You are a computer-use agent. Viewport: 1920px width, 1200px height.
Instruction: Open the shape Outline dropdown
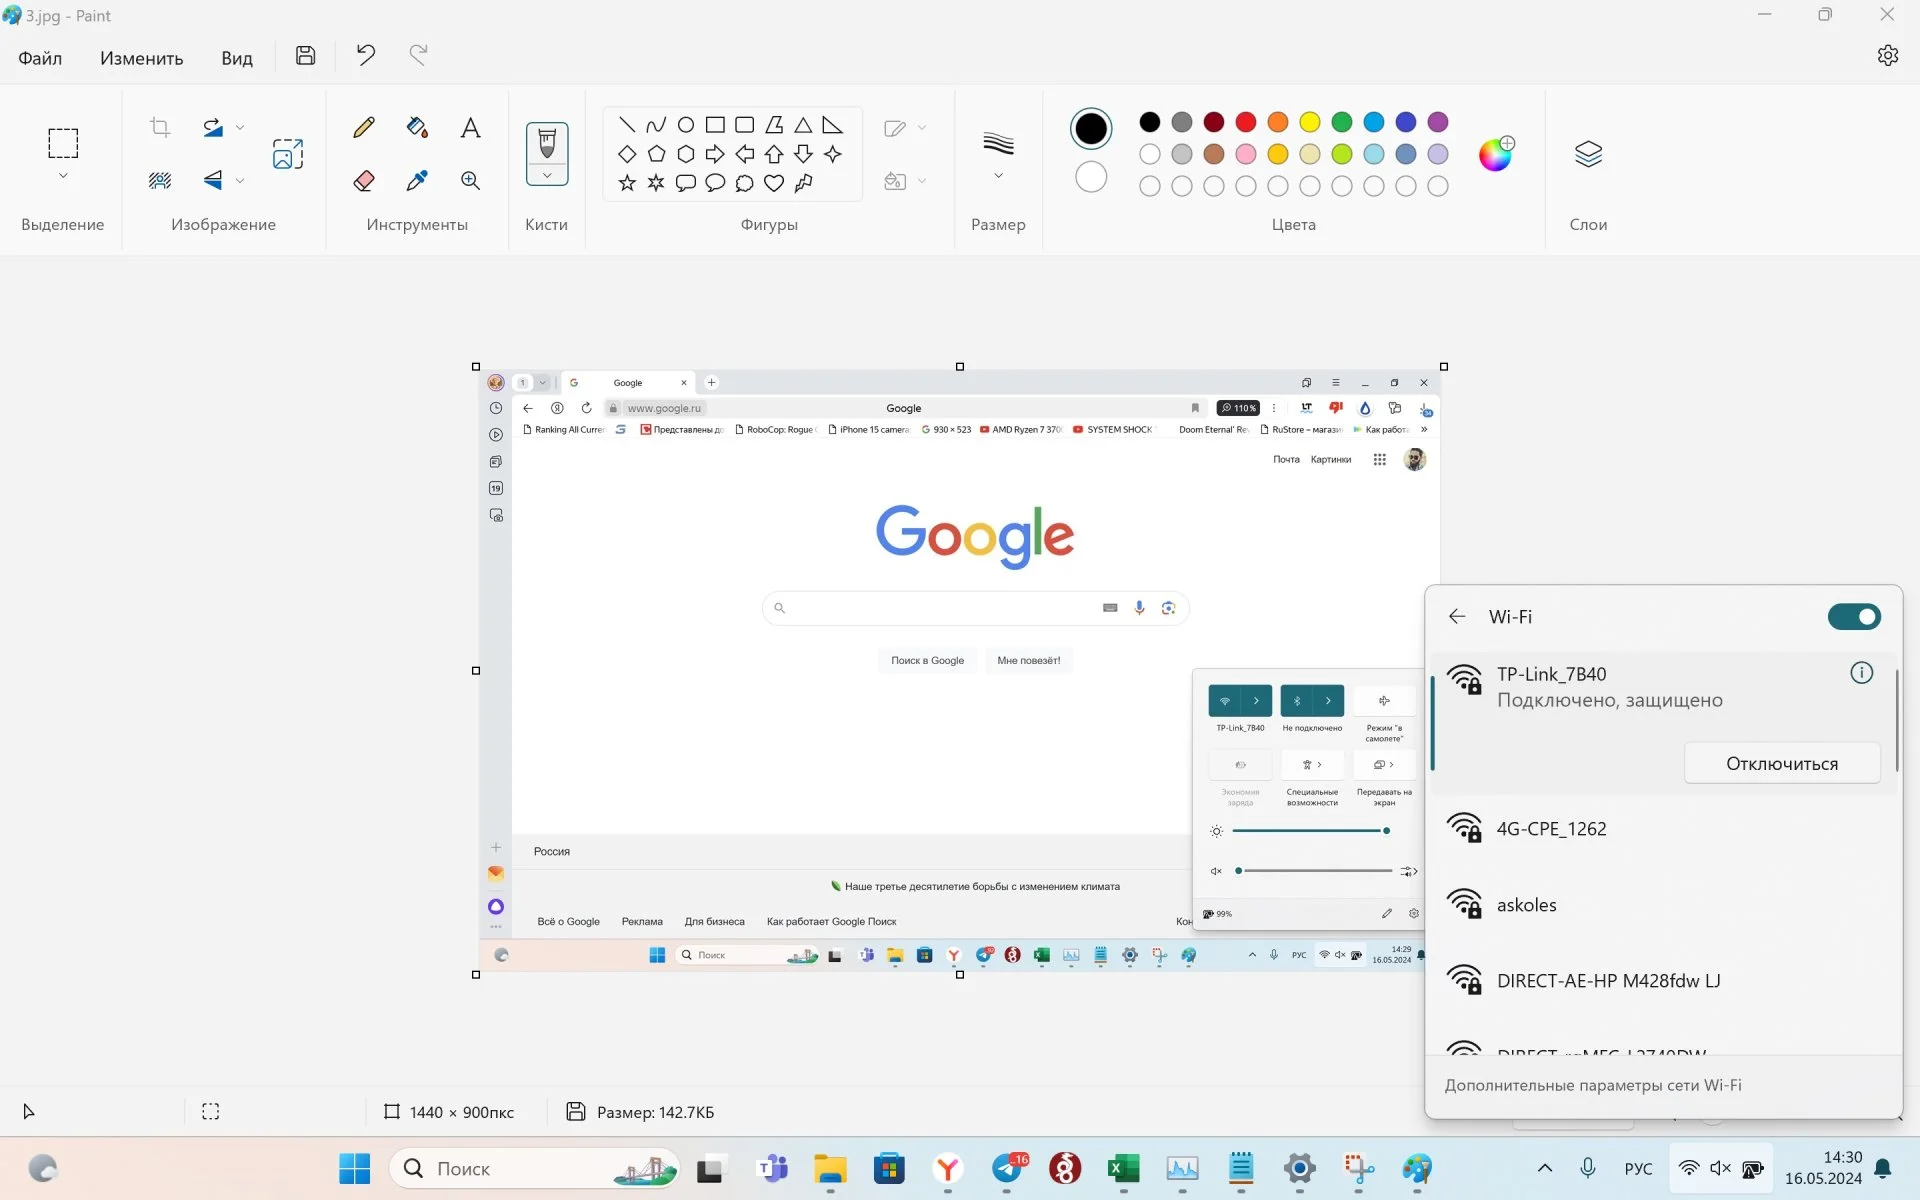[922, 128]
